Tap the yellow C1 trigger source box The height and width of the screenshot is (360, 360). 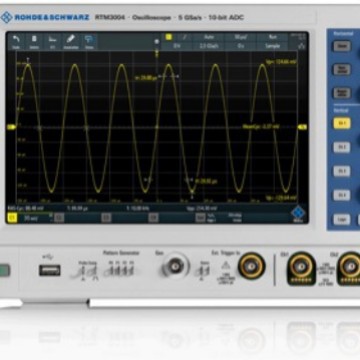(x=169, y=37)
